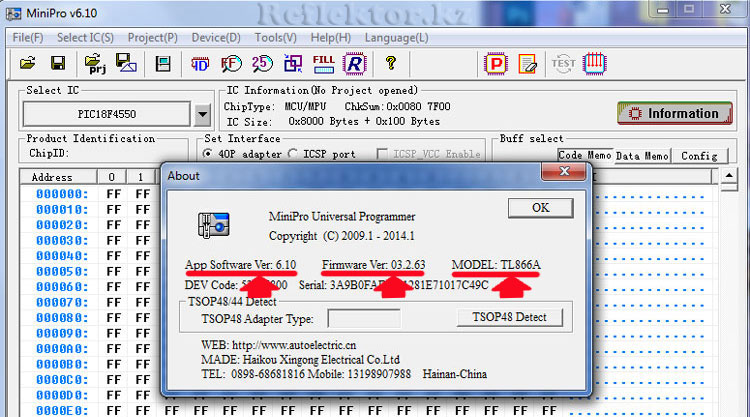Click the TEST toolbar icon
750x417 pixels.
click(563, 64)
